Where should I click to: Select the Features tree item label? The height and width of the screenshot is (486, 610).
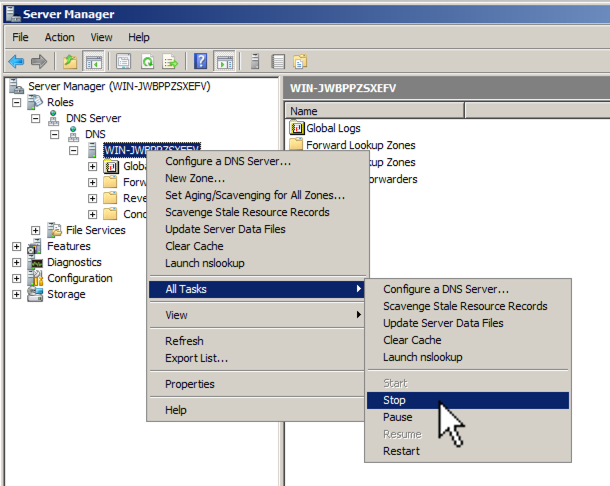69,246
